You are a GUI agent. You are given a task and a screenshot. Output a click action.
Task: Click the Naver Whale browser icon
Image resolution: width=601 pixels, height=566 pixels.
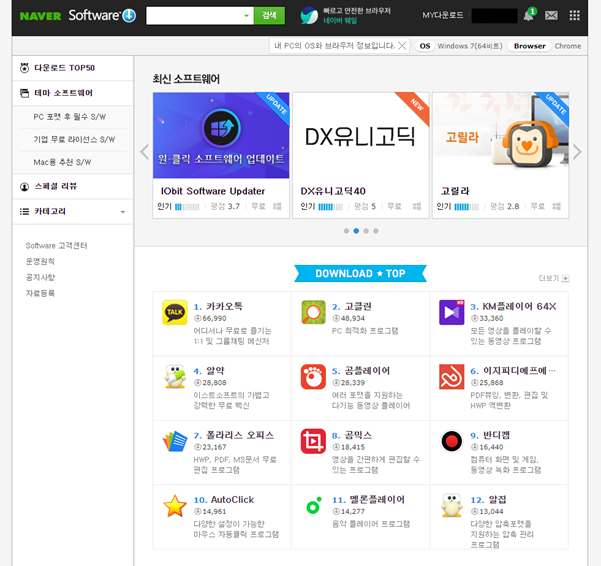point(309,15)
